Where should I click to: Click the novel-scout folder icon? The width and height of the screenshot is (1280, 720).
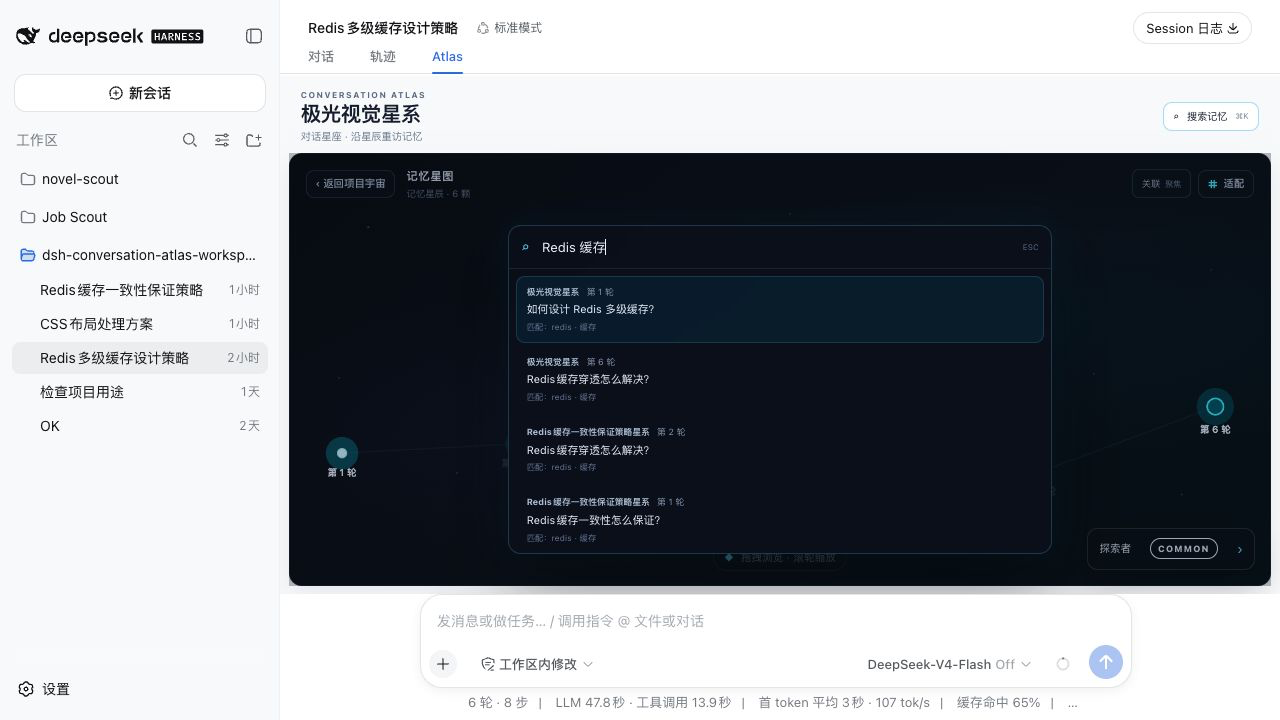coord(28,179)
